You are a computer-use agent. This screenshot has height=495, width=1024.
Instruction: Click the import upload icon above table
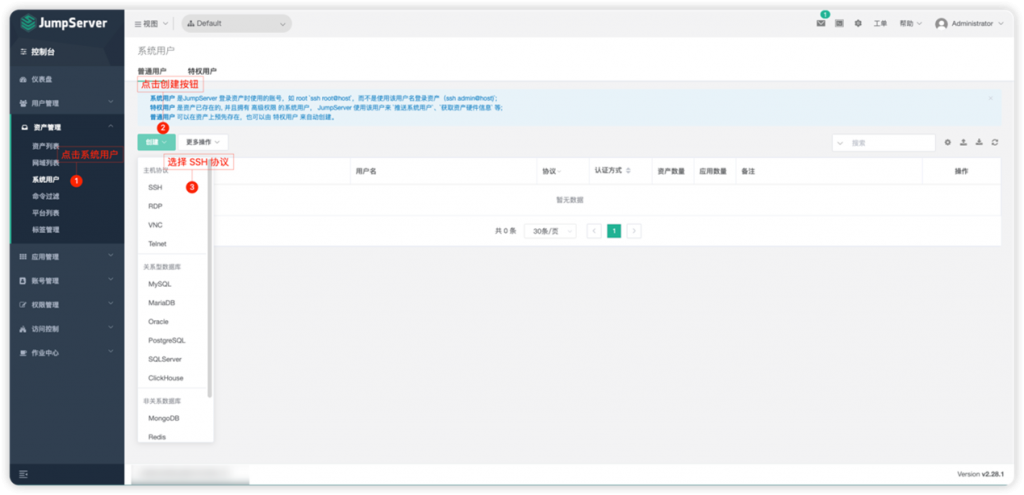963,142
